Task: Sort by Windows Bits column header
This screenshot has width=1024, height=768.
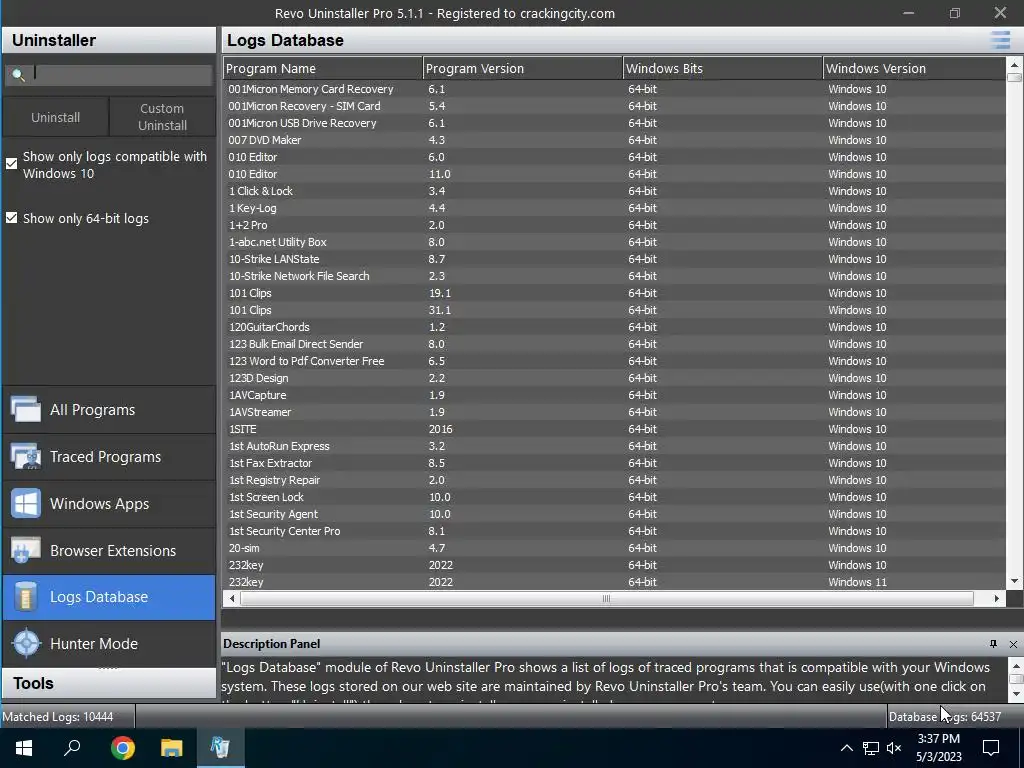Action: click(x=722, y=69)
